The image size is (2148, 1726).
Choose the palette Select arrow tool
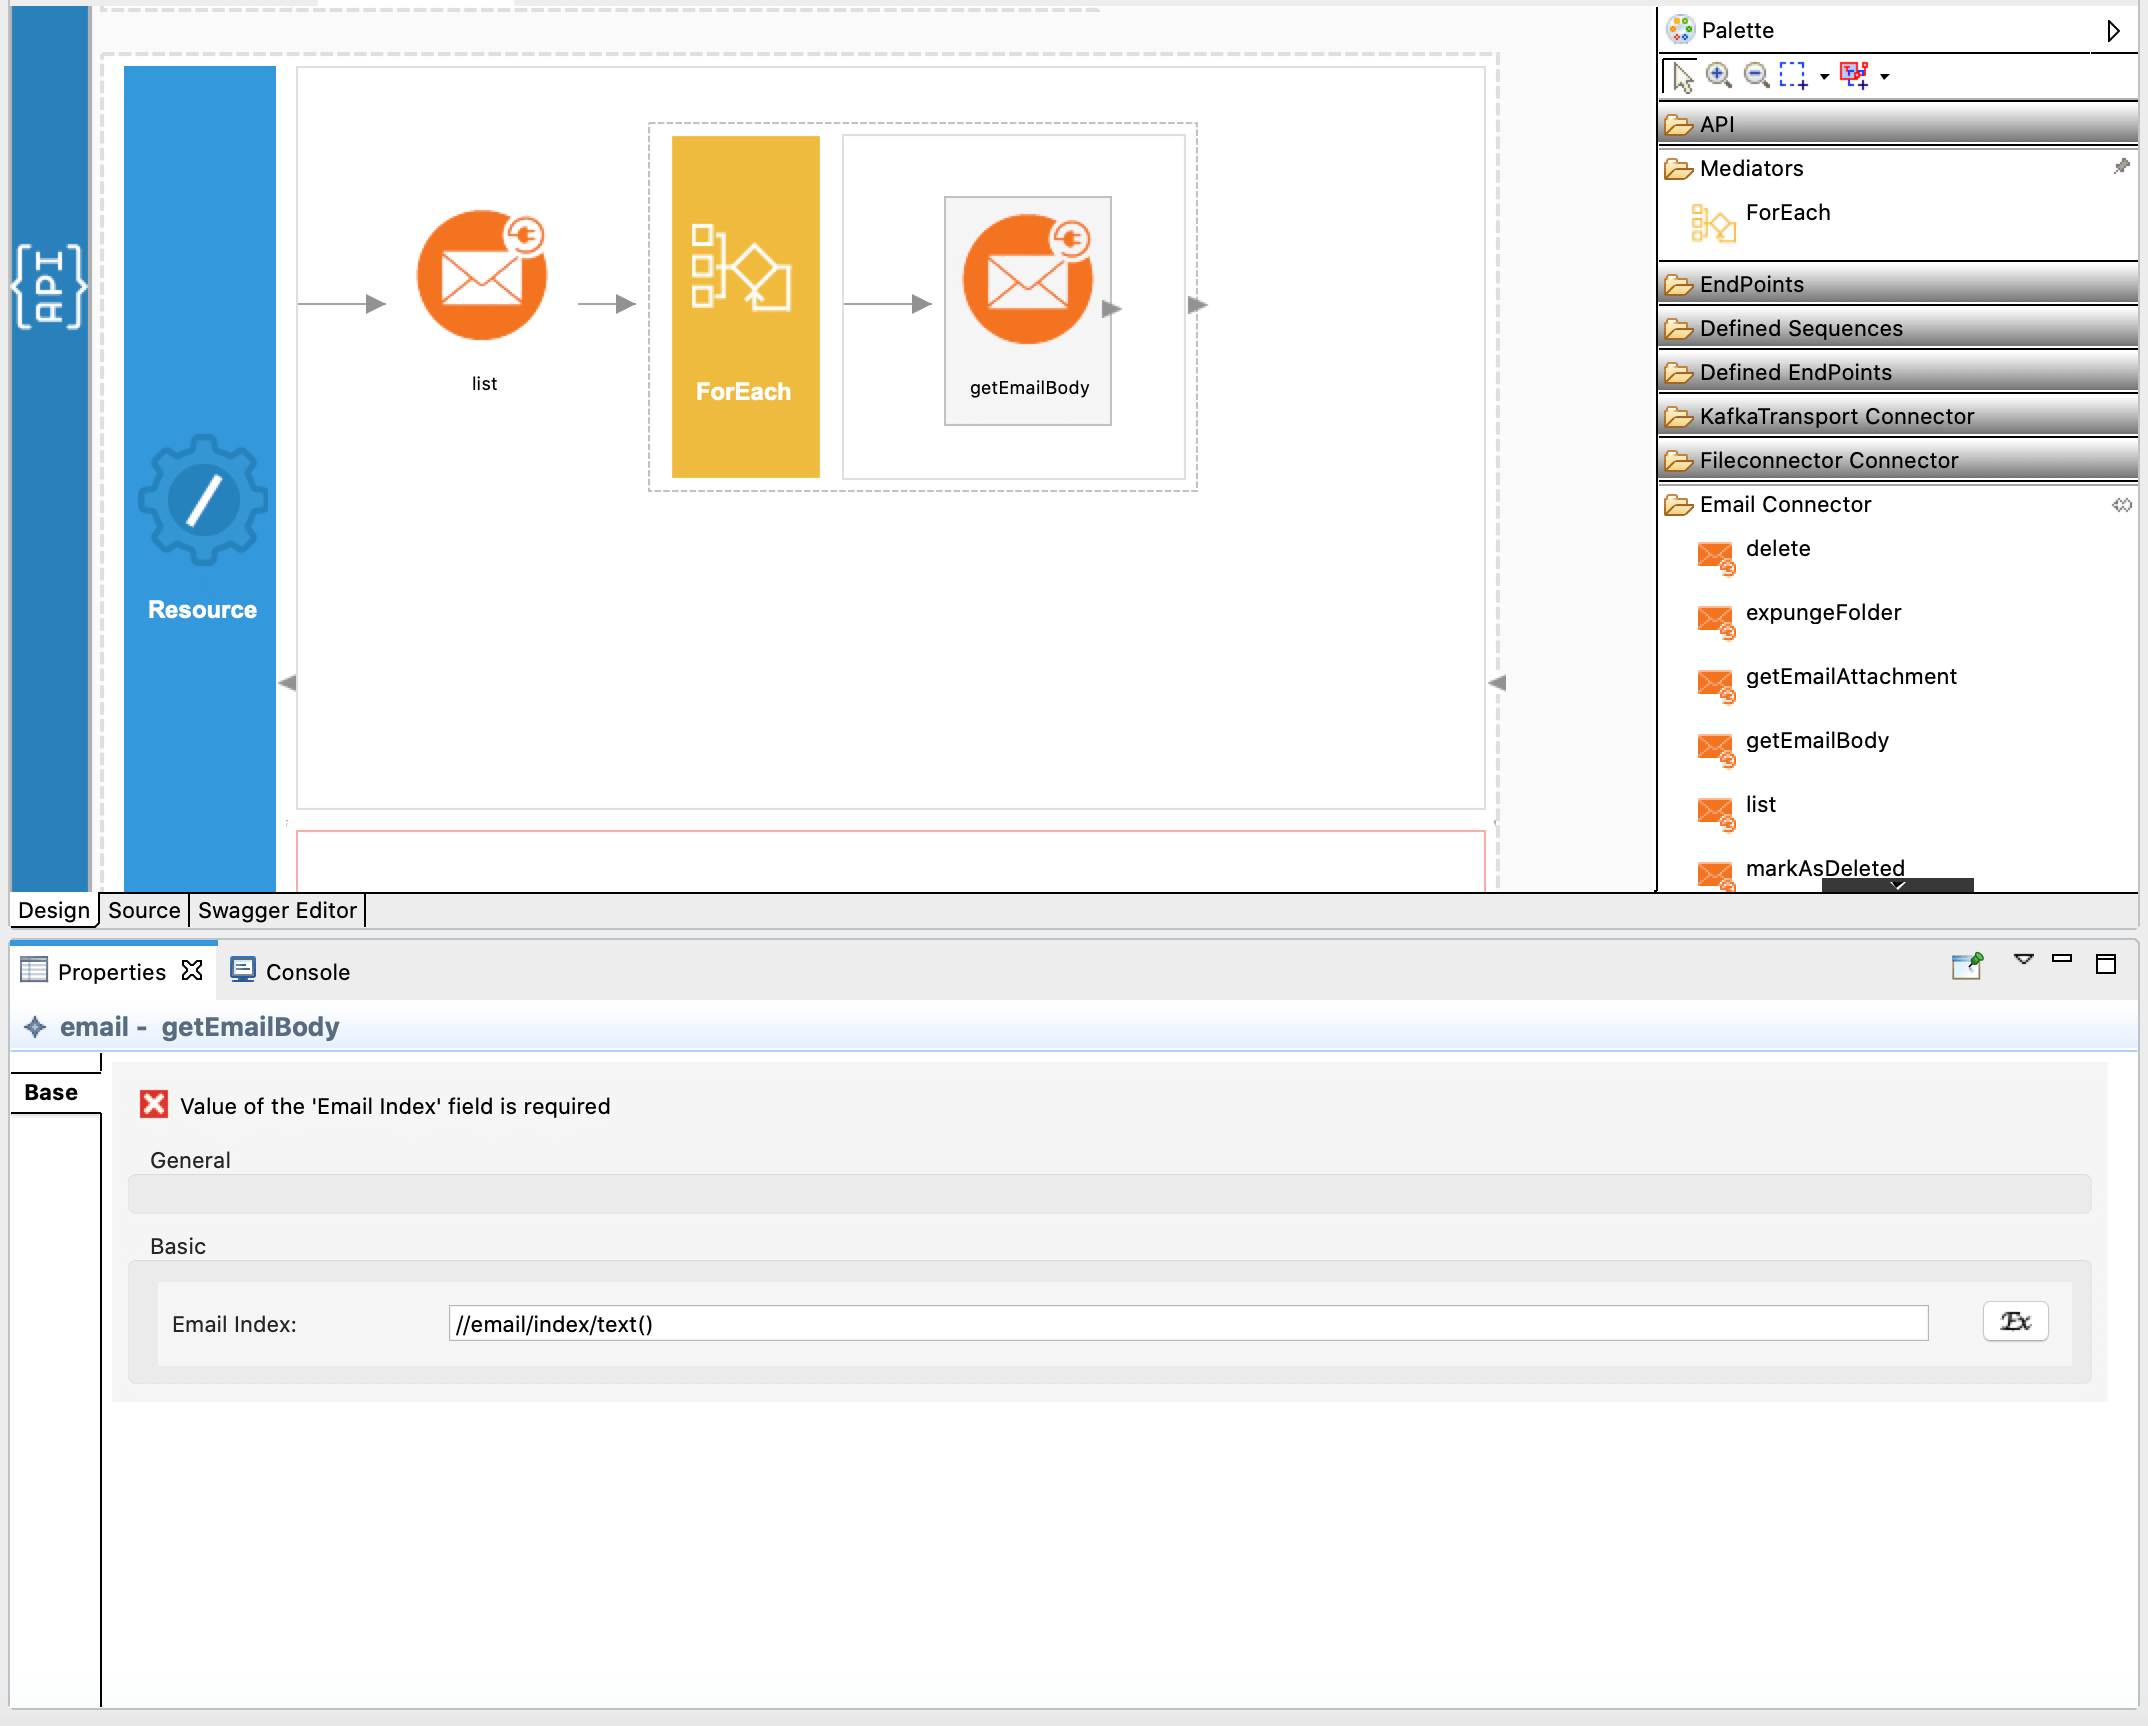coord(1683,76)
